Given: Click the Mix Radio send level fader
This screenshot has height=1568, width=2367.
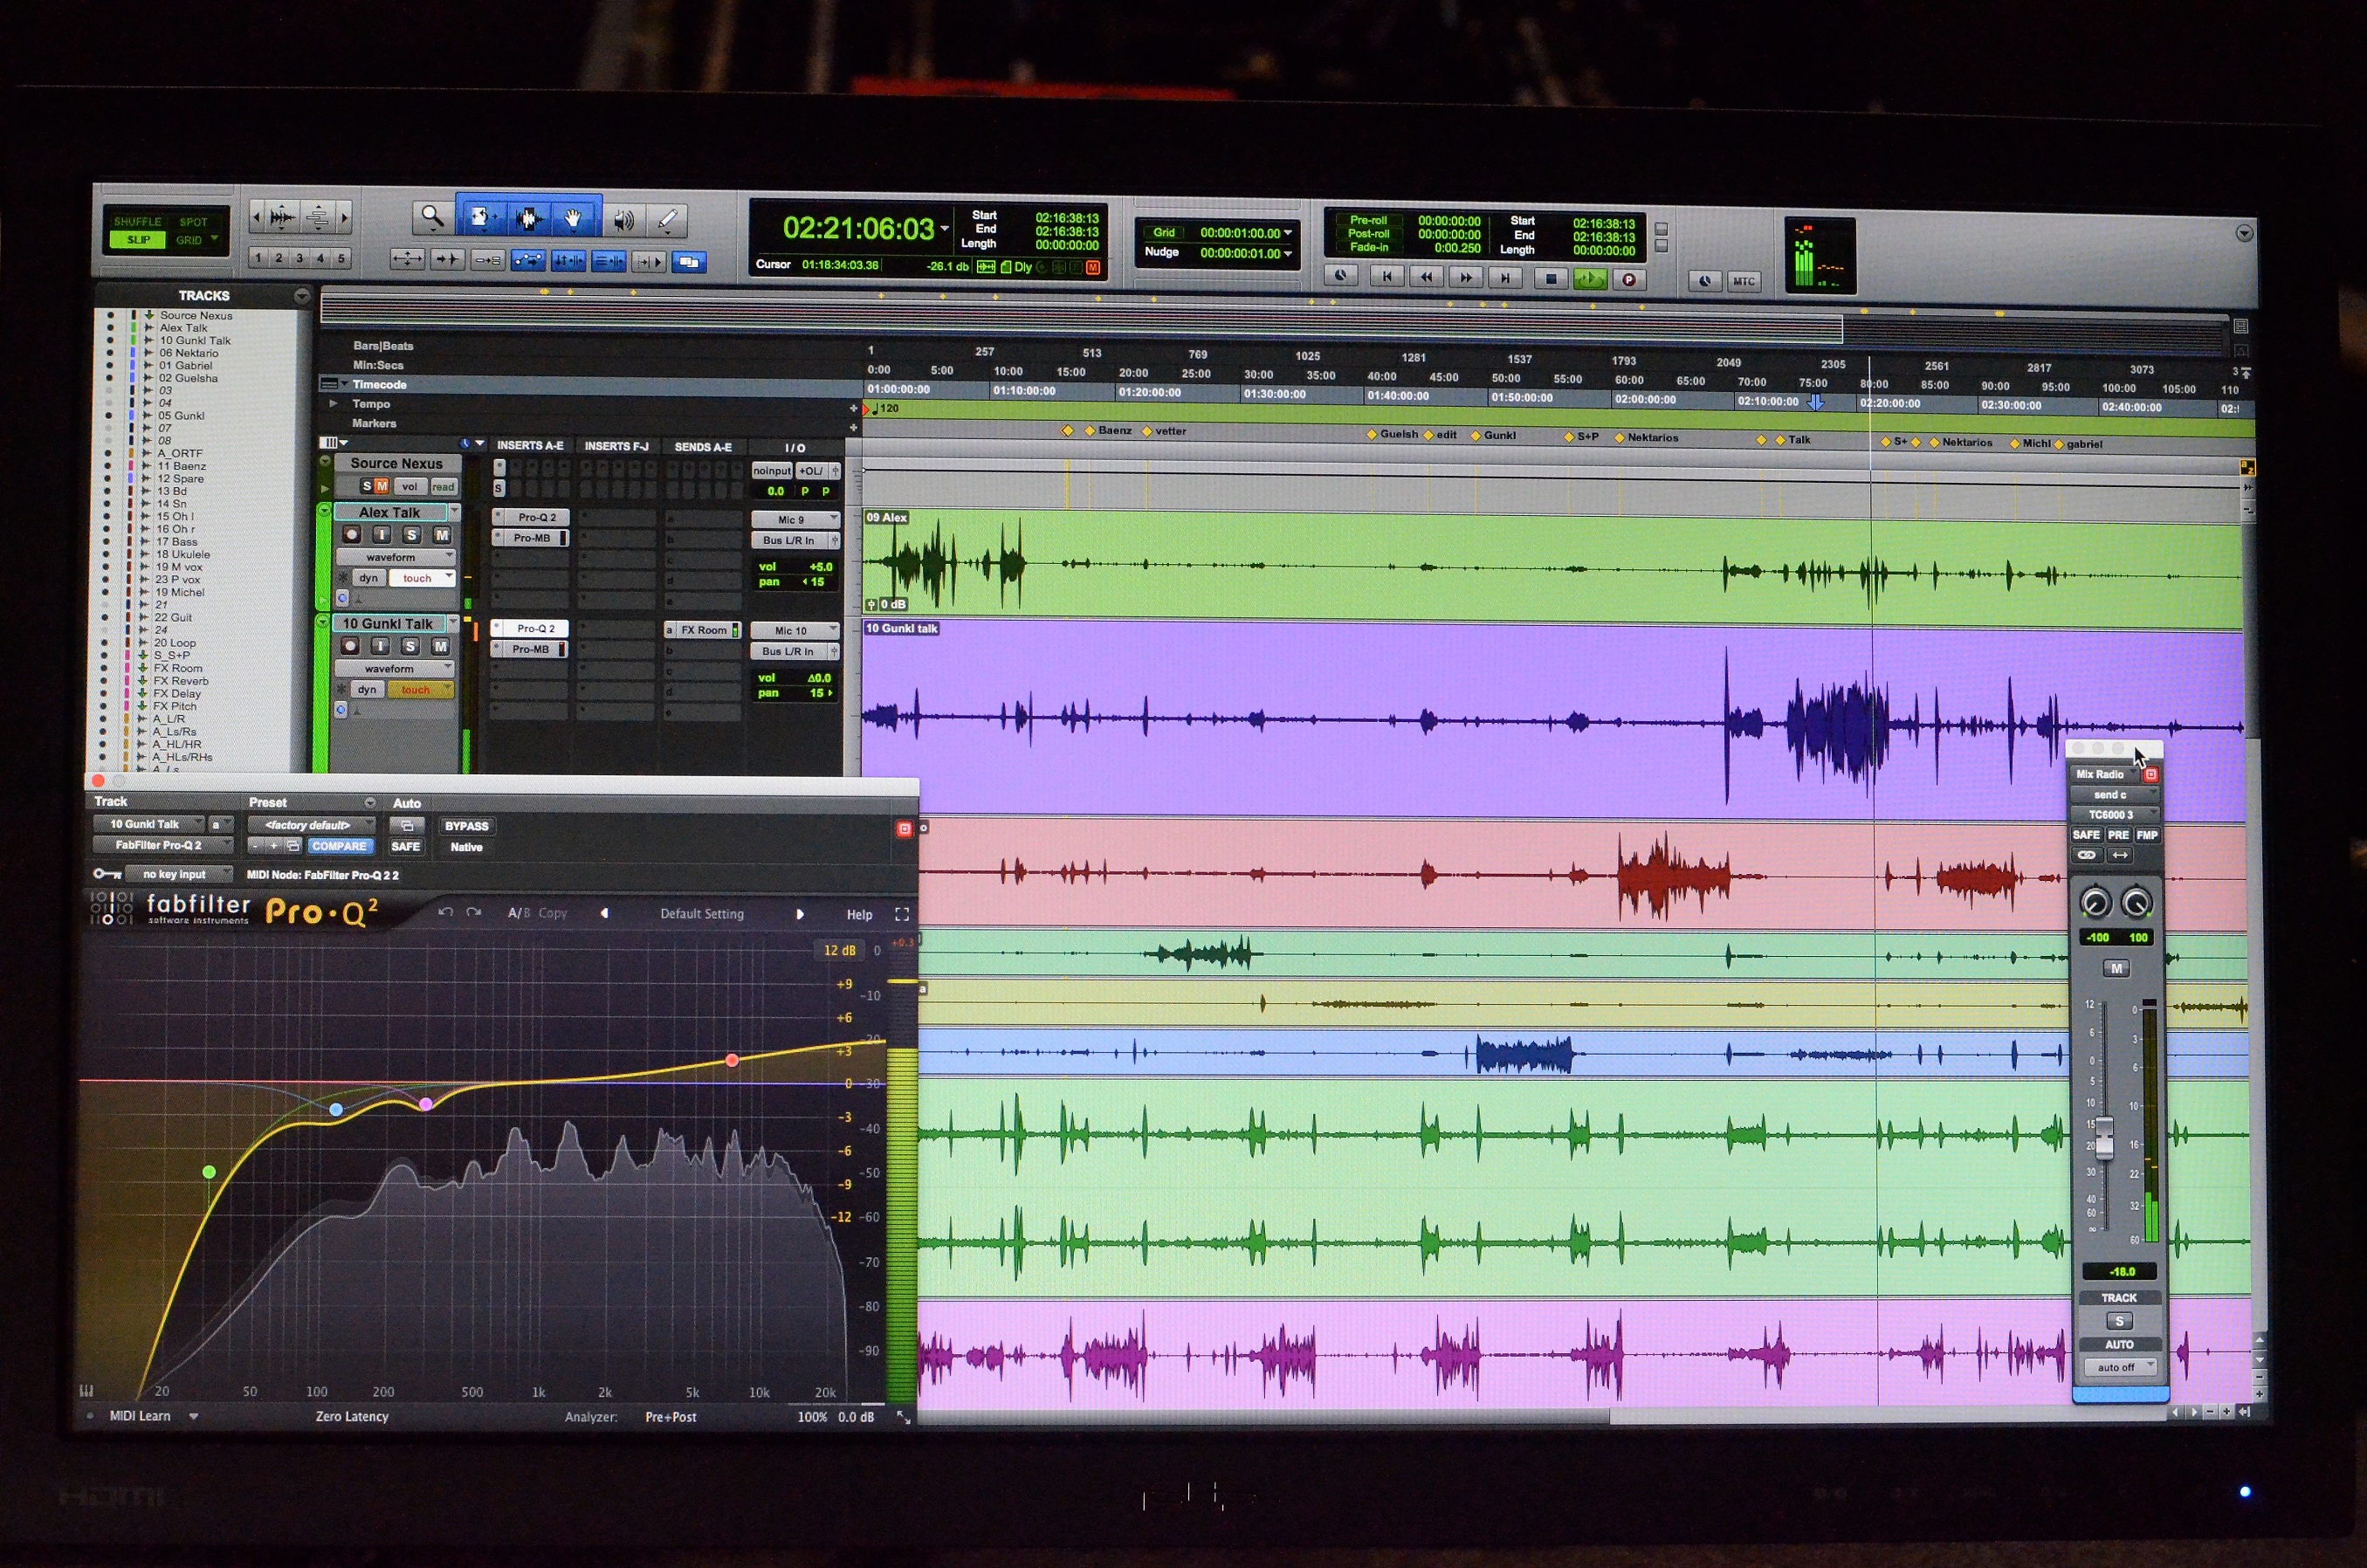Looking at the screenshot, I should tap(2104, 1138).
